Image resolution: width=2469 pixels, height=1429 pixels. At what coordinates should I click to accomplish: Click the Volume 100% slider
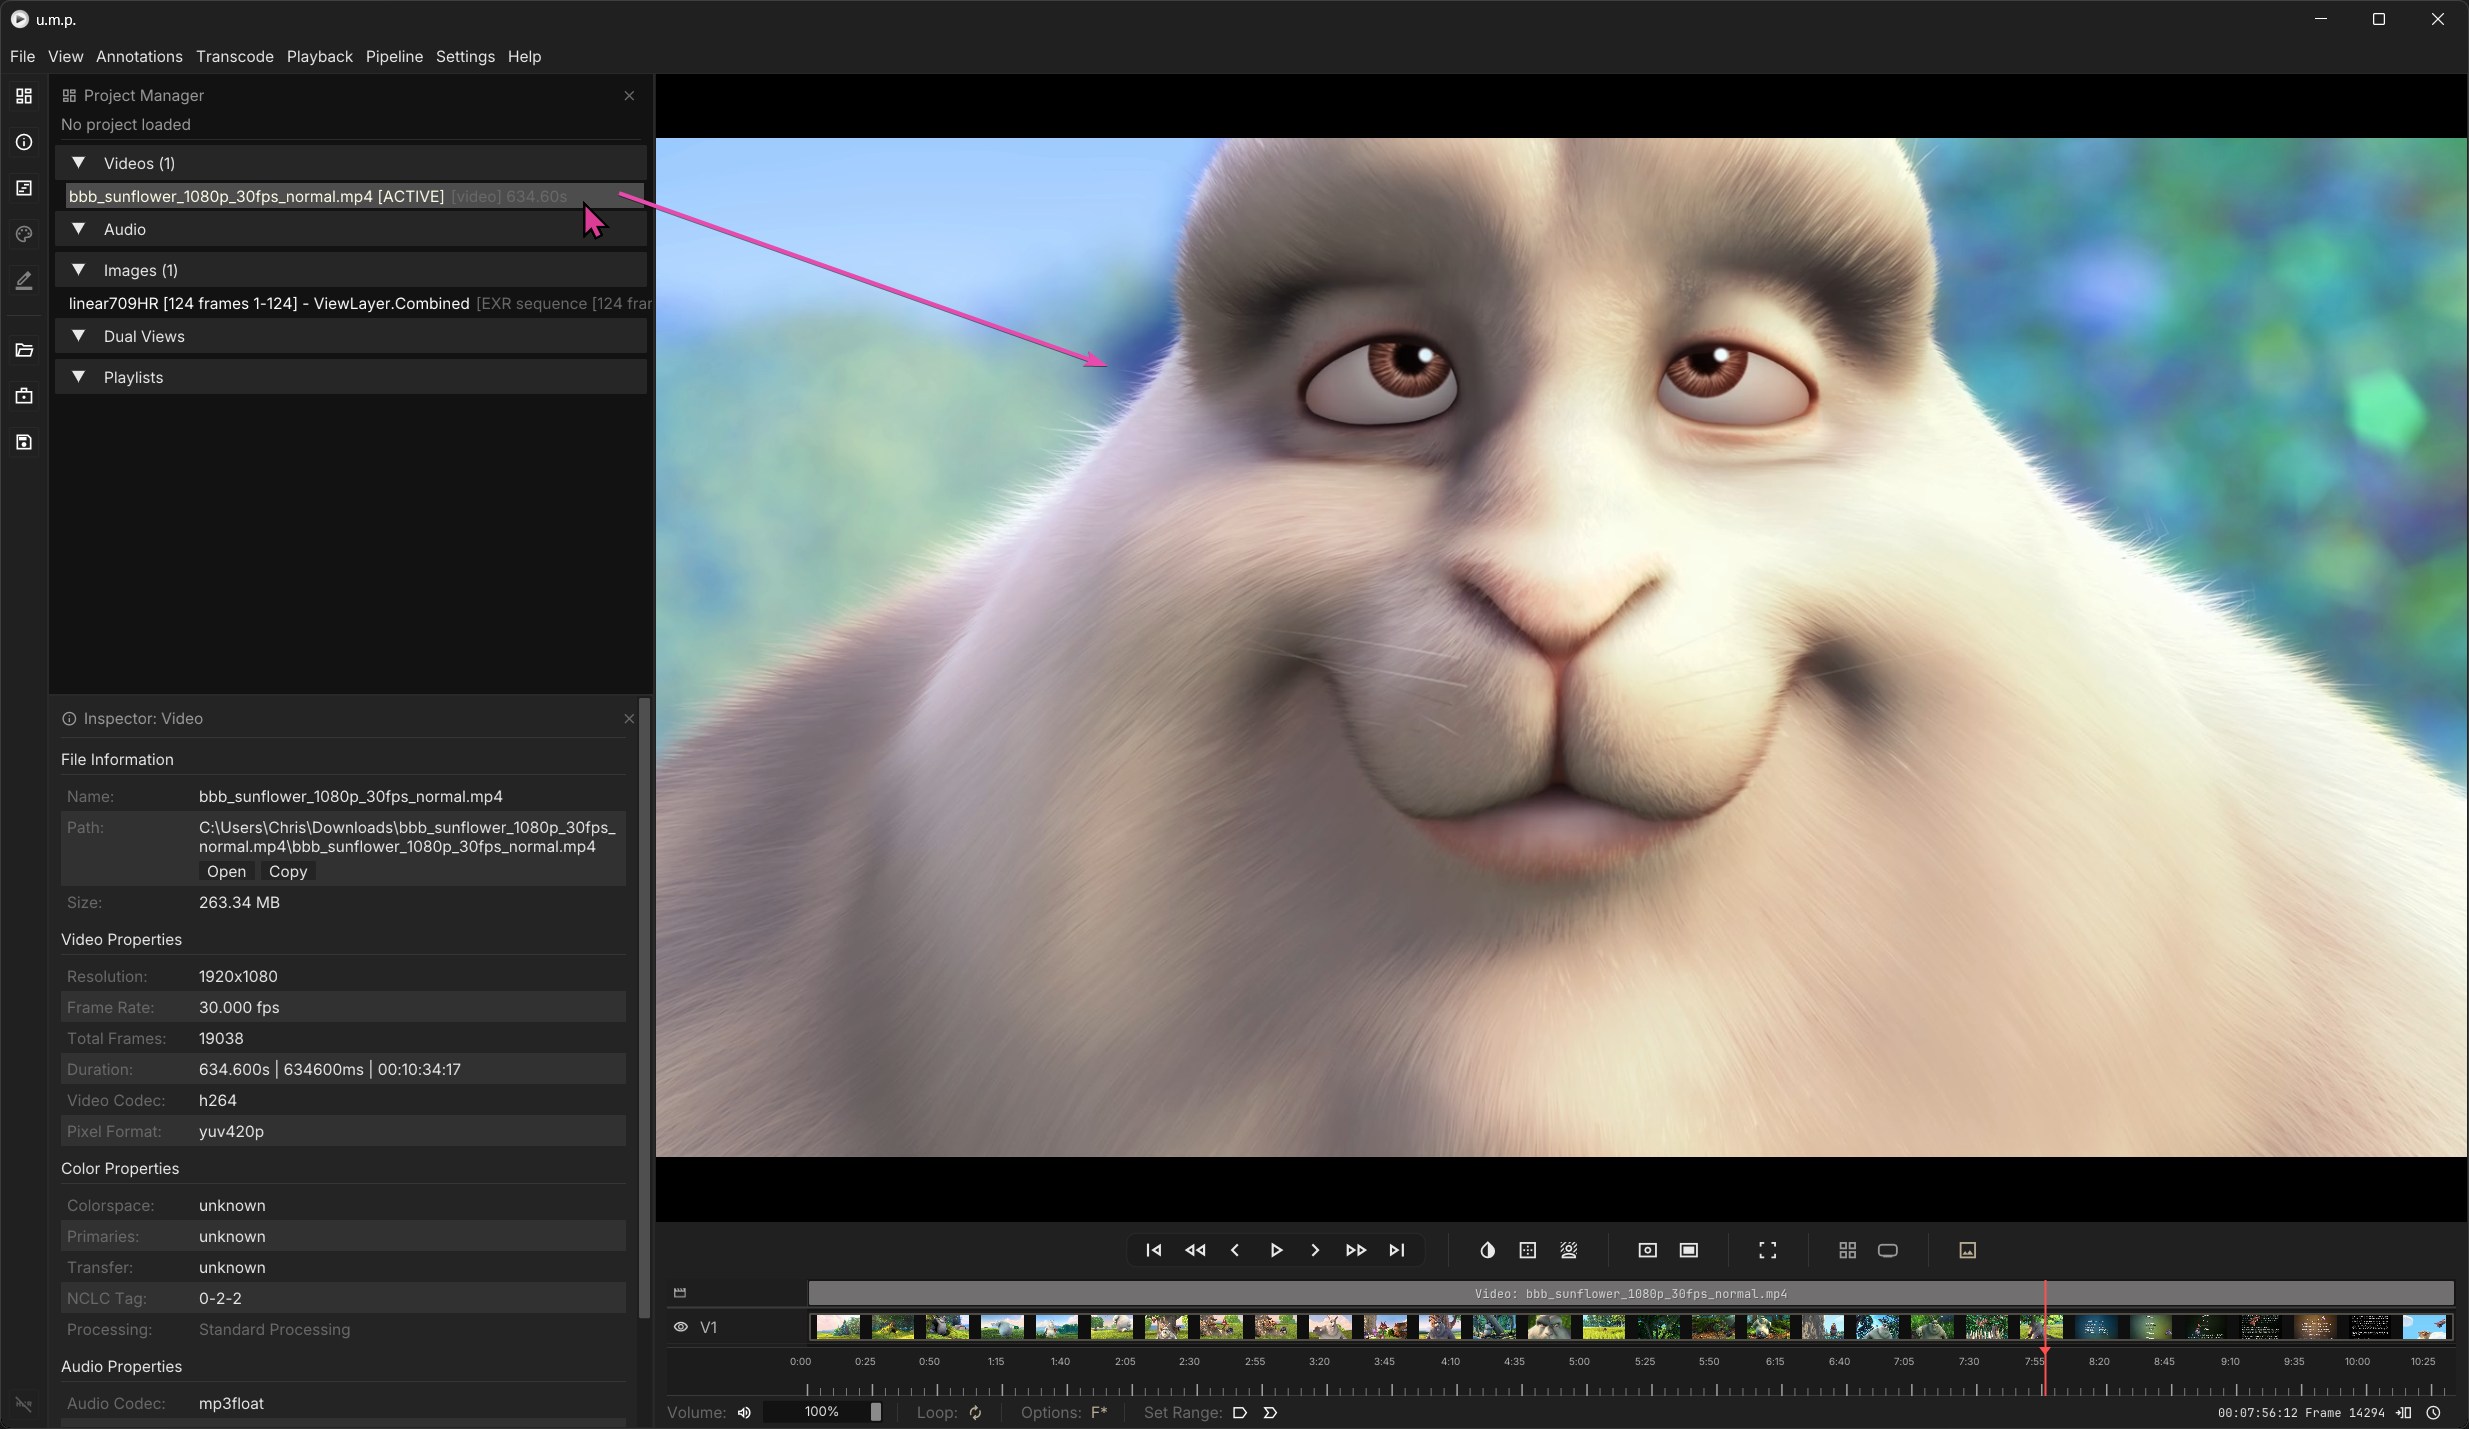tap(822, 1412)
